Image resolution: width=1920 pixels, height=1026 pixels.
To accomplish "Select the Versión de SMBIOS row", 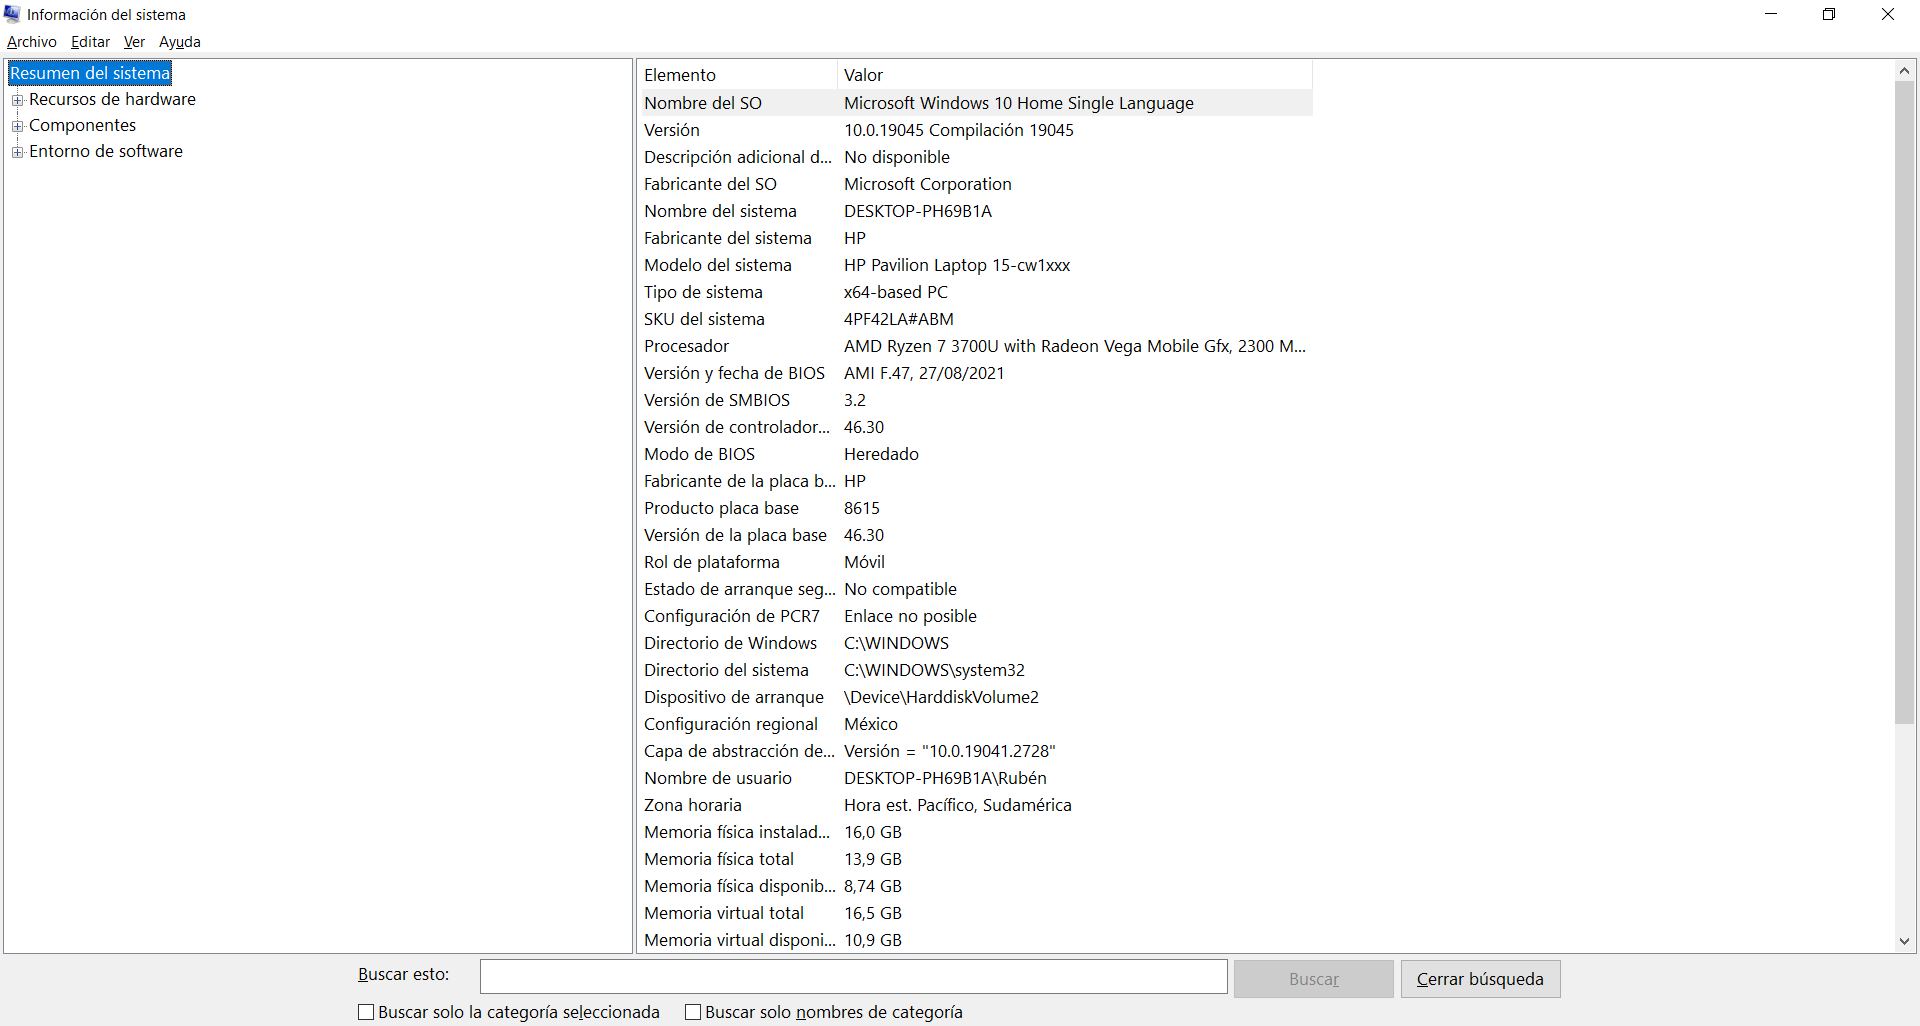I will pyautogui.click(x=976, y=400).
